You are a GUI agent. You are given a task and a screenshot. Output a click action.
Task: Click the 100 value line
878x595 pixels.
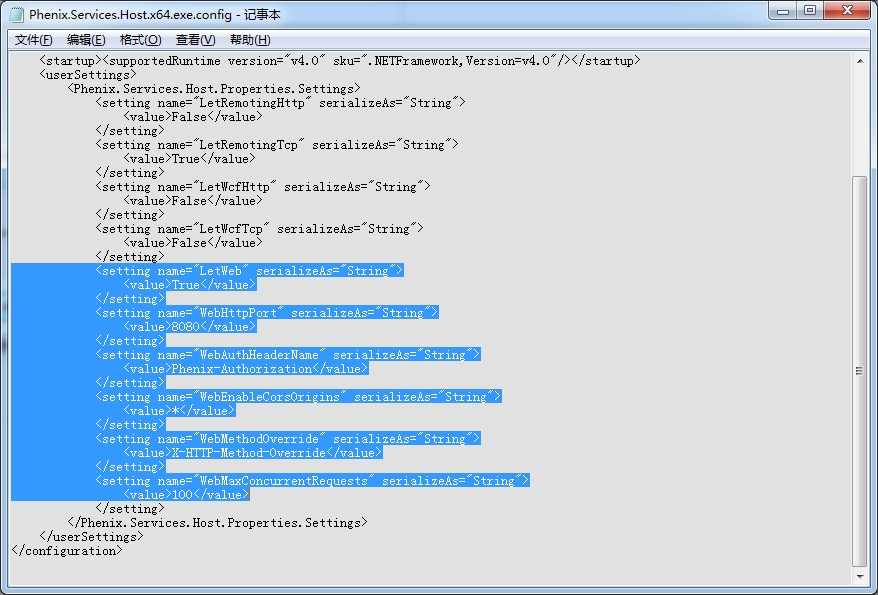[186, 494]
